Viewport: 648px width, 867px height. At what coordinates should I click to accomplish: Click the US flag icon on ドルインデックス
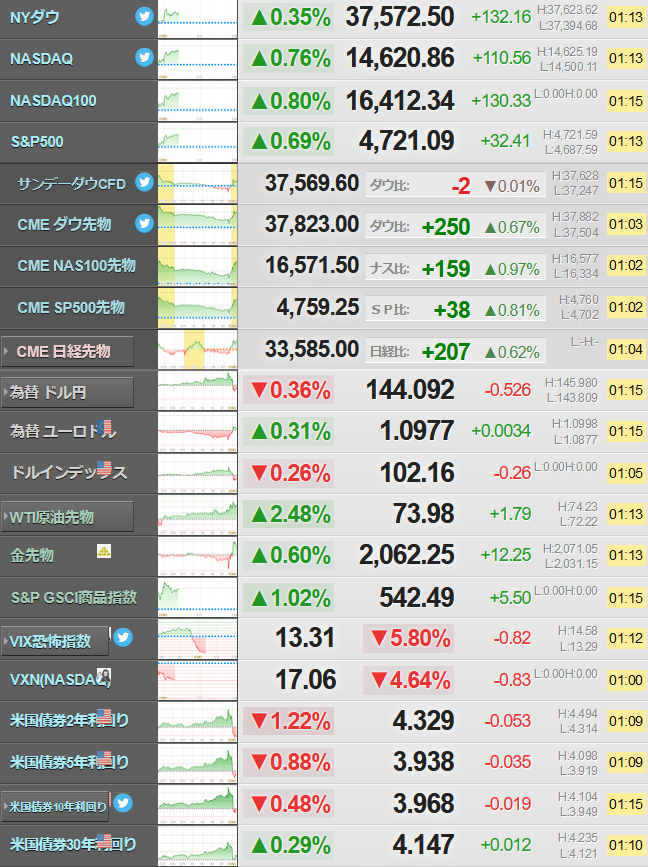[x=104, y=469]
